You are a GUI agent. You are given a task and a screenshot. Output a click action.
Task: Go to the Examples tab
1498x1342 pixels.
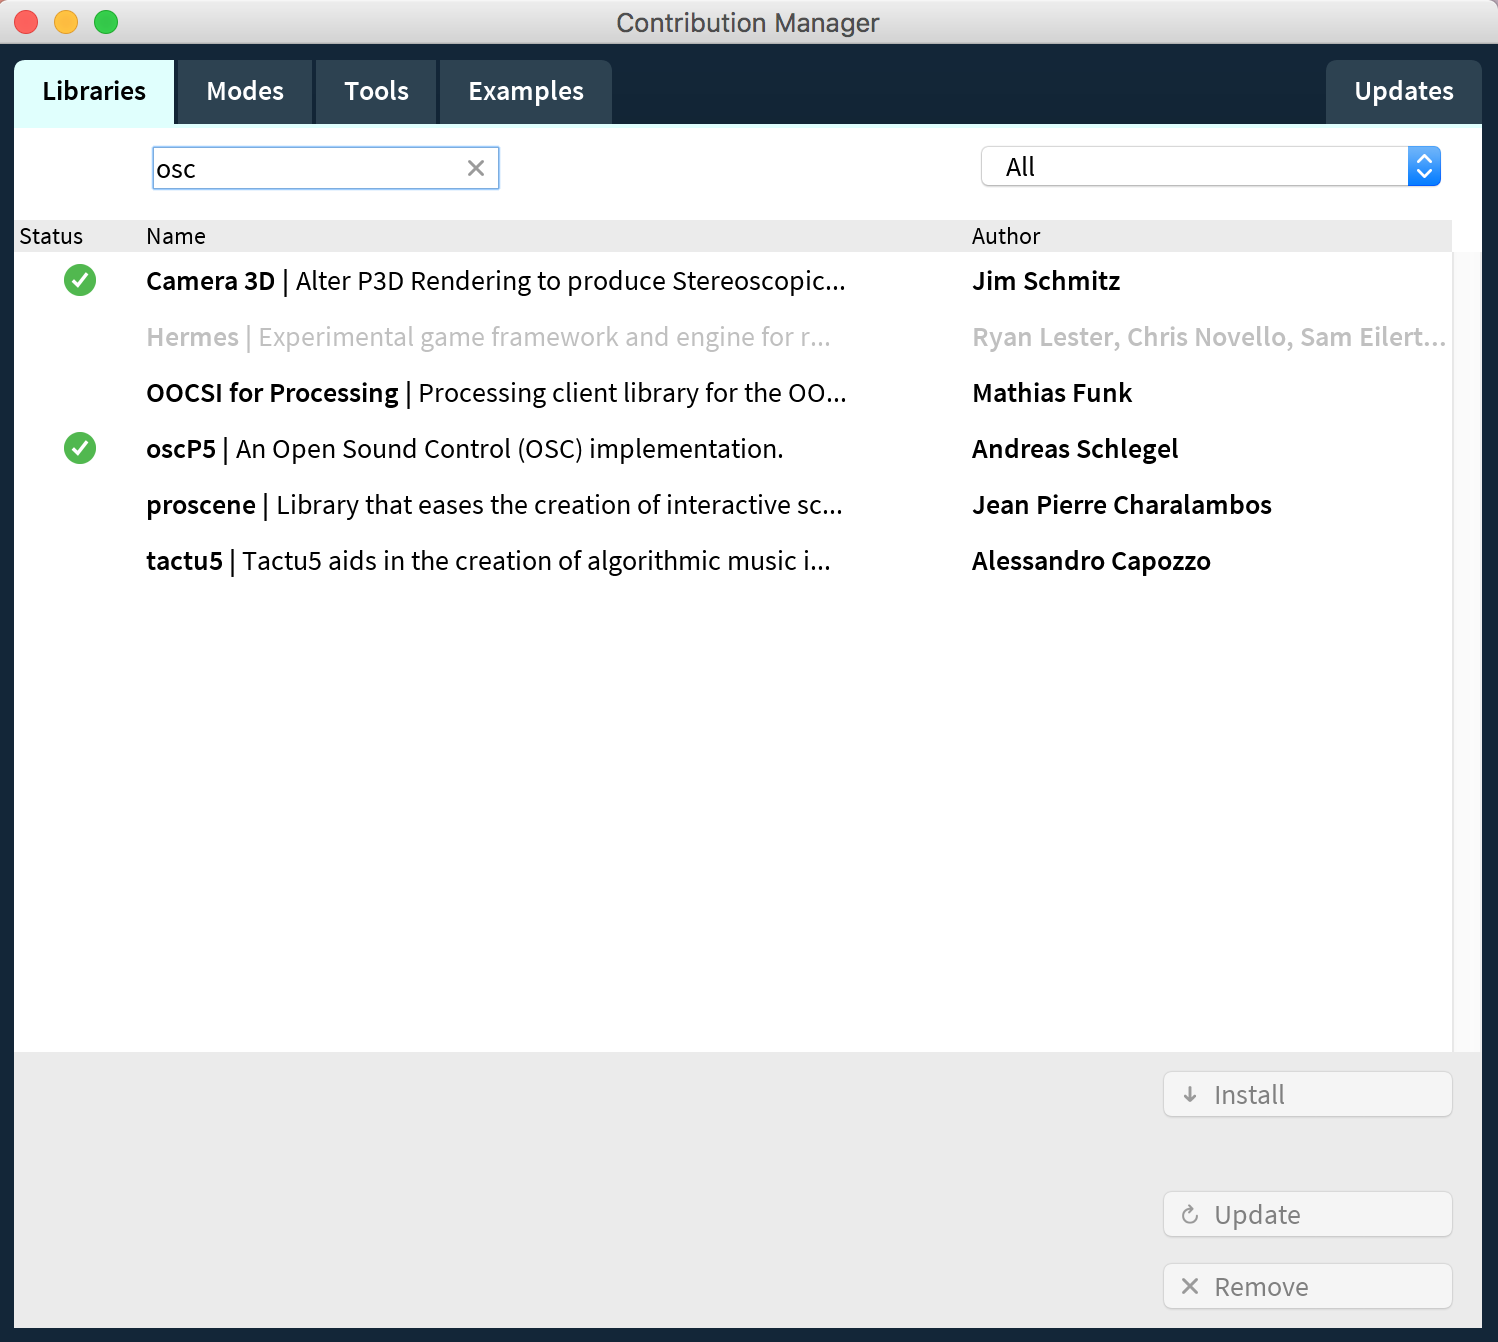click(x=526, y=92)
